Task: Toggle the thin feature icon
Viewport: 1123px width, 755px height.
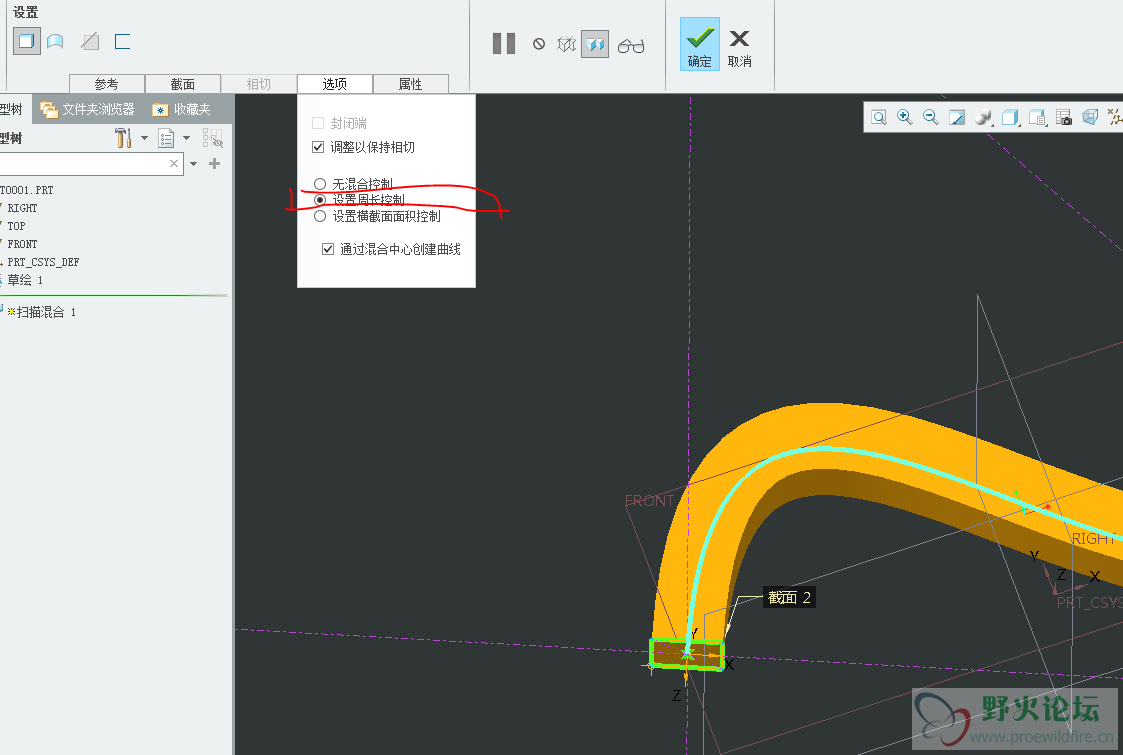Action: (x=122, y=42)
